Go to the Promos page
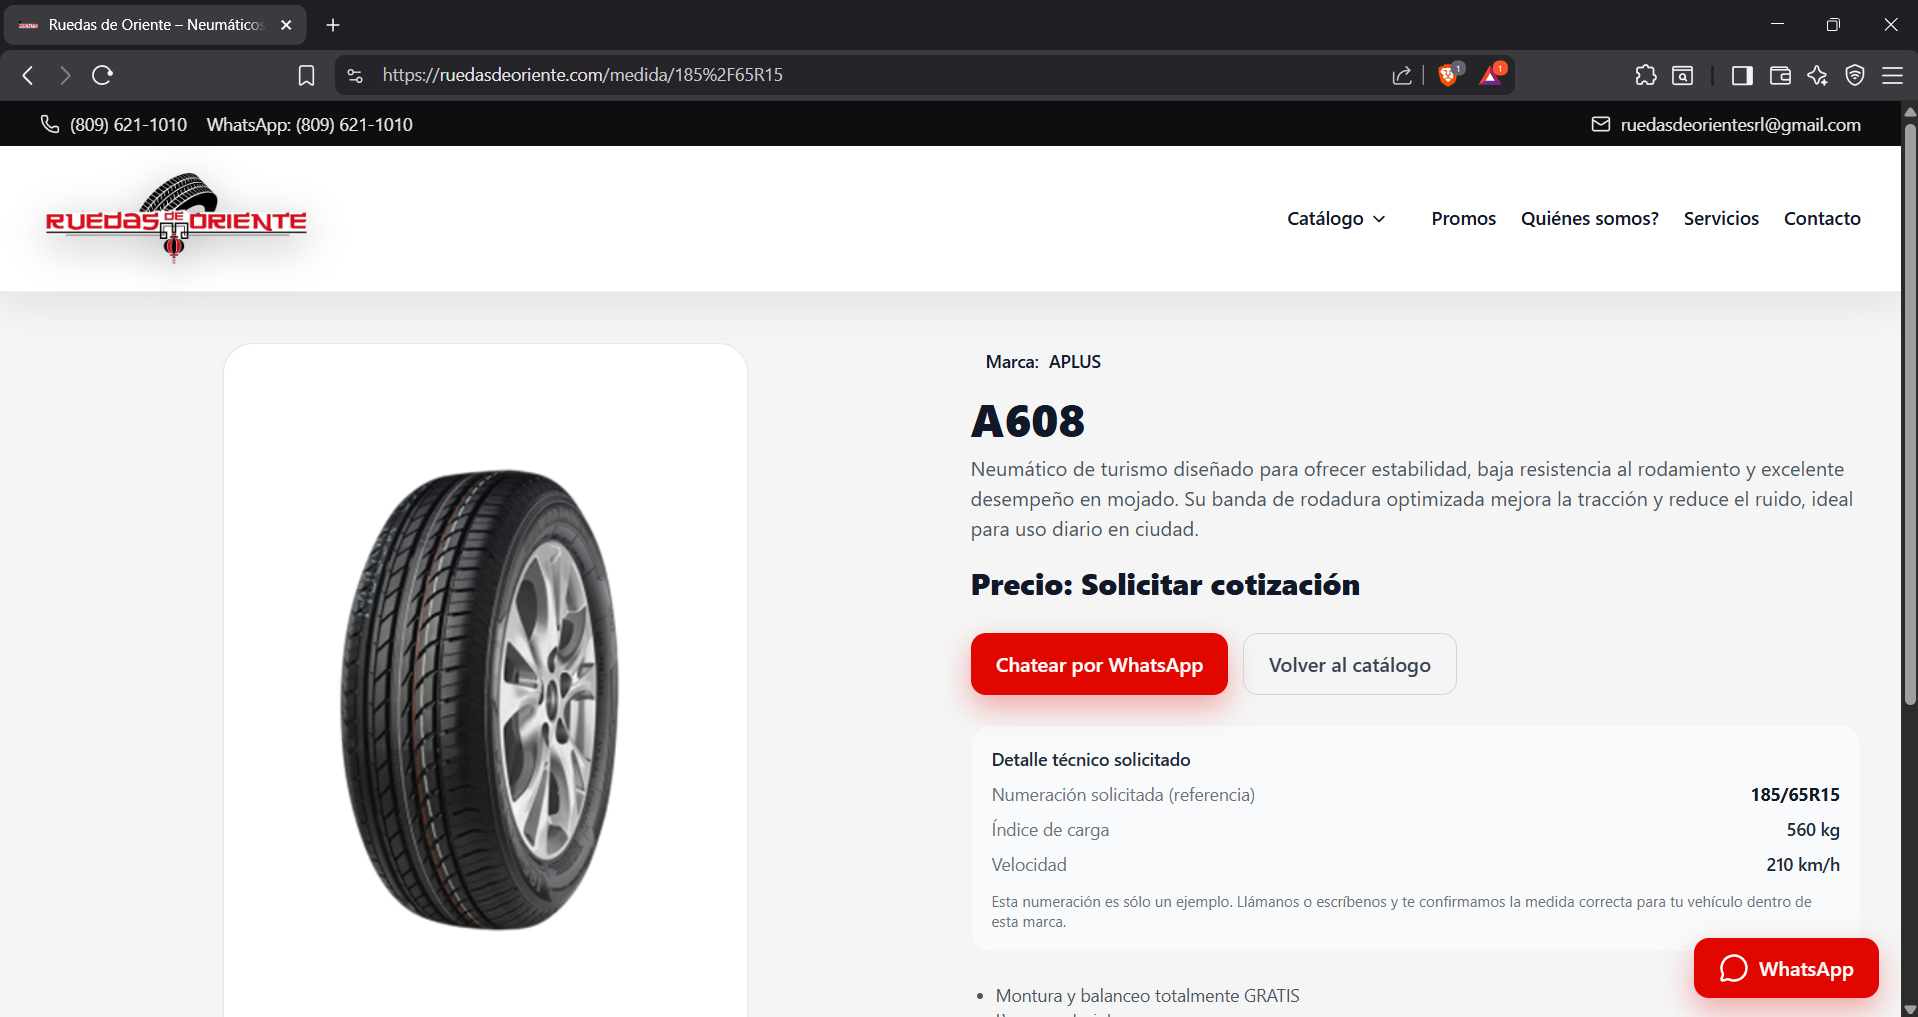The width and height of the screenshot is (1918, 1017). click(1463, 218)
